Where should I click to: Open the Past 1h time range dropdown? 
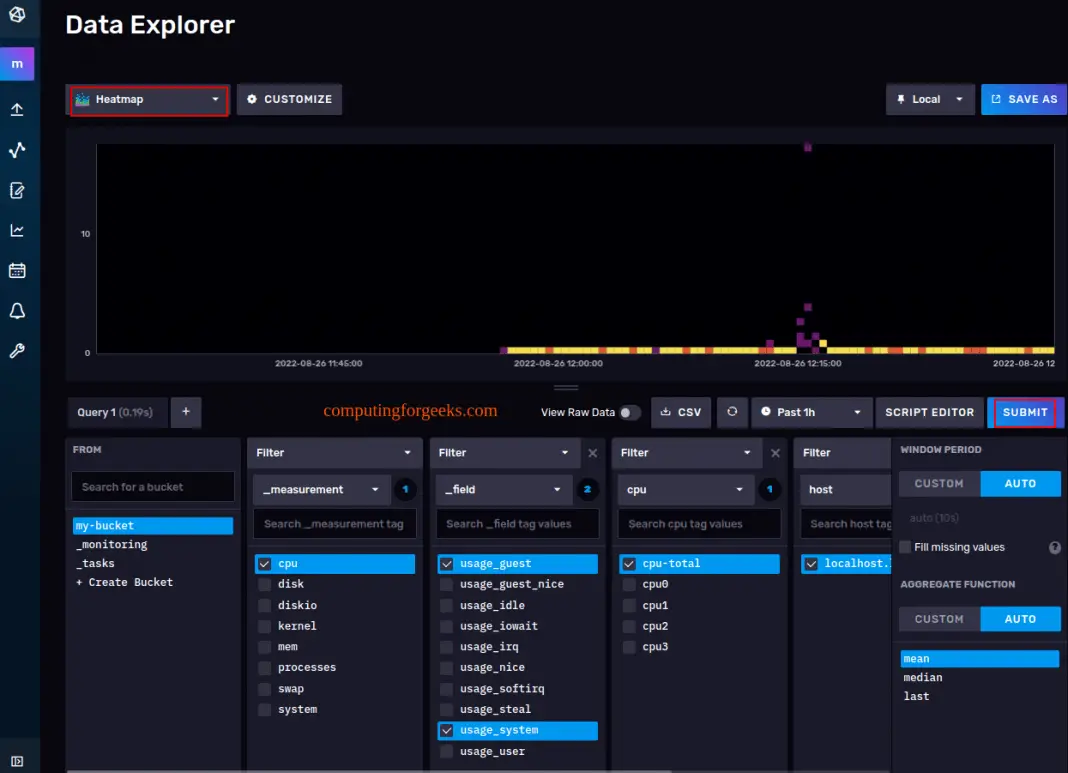810,412
